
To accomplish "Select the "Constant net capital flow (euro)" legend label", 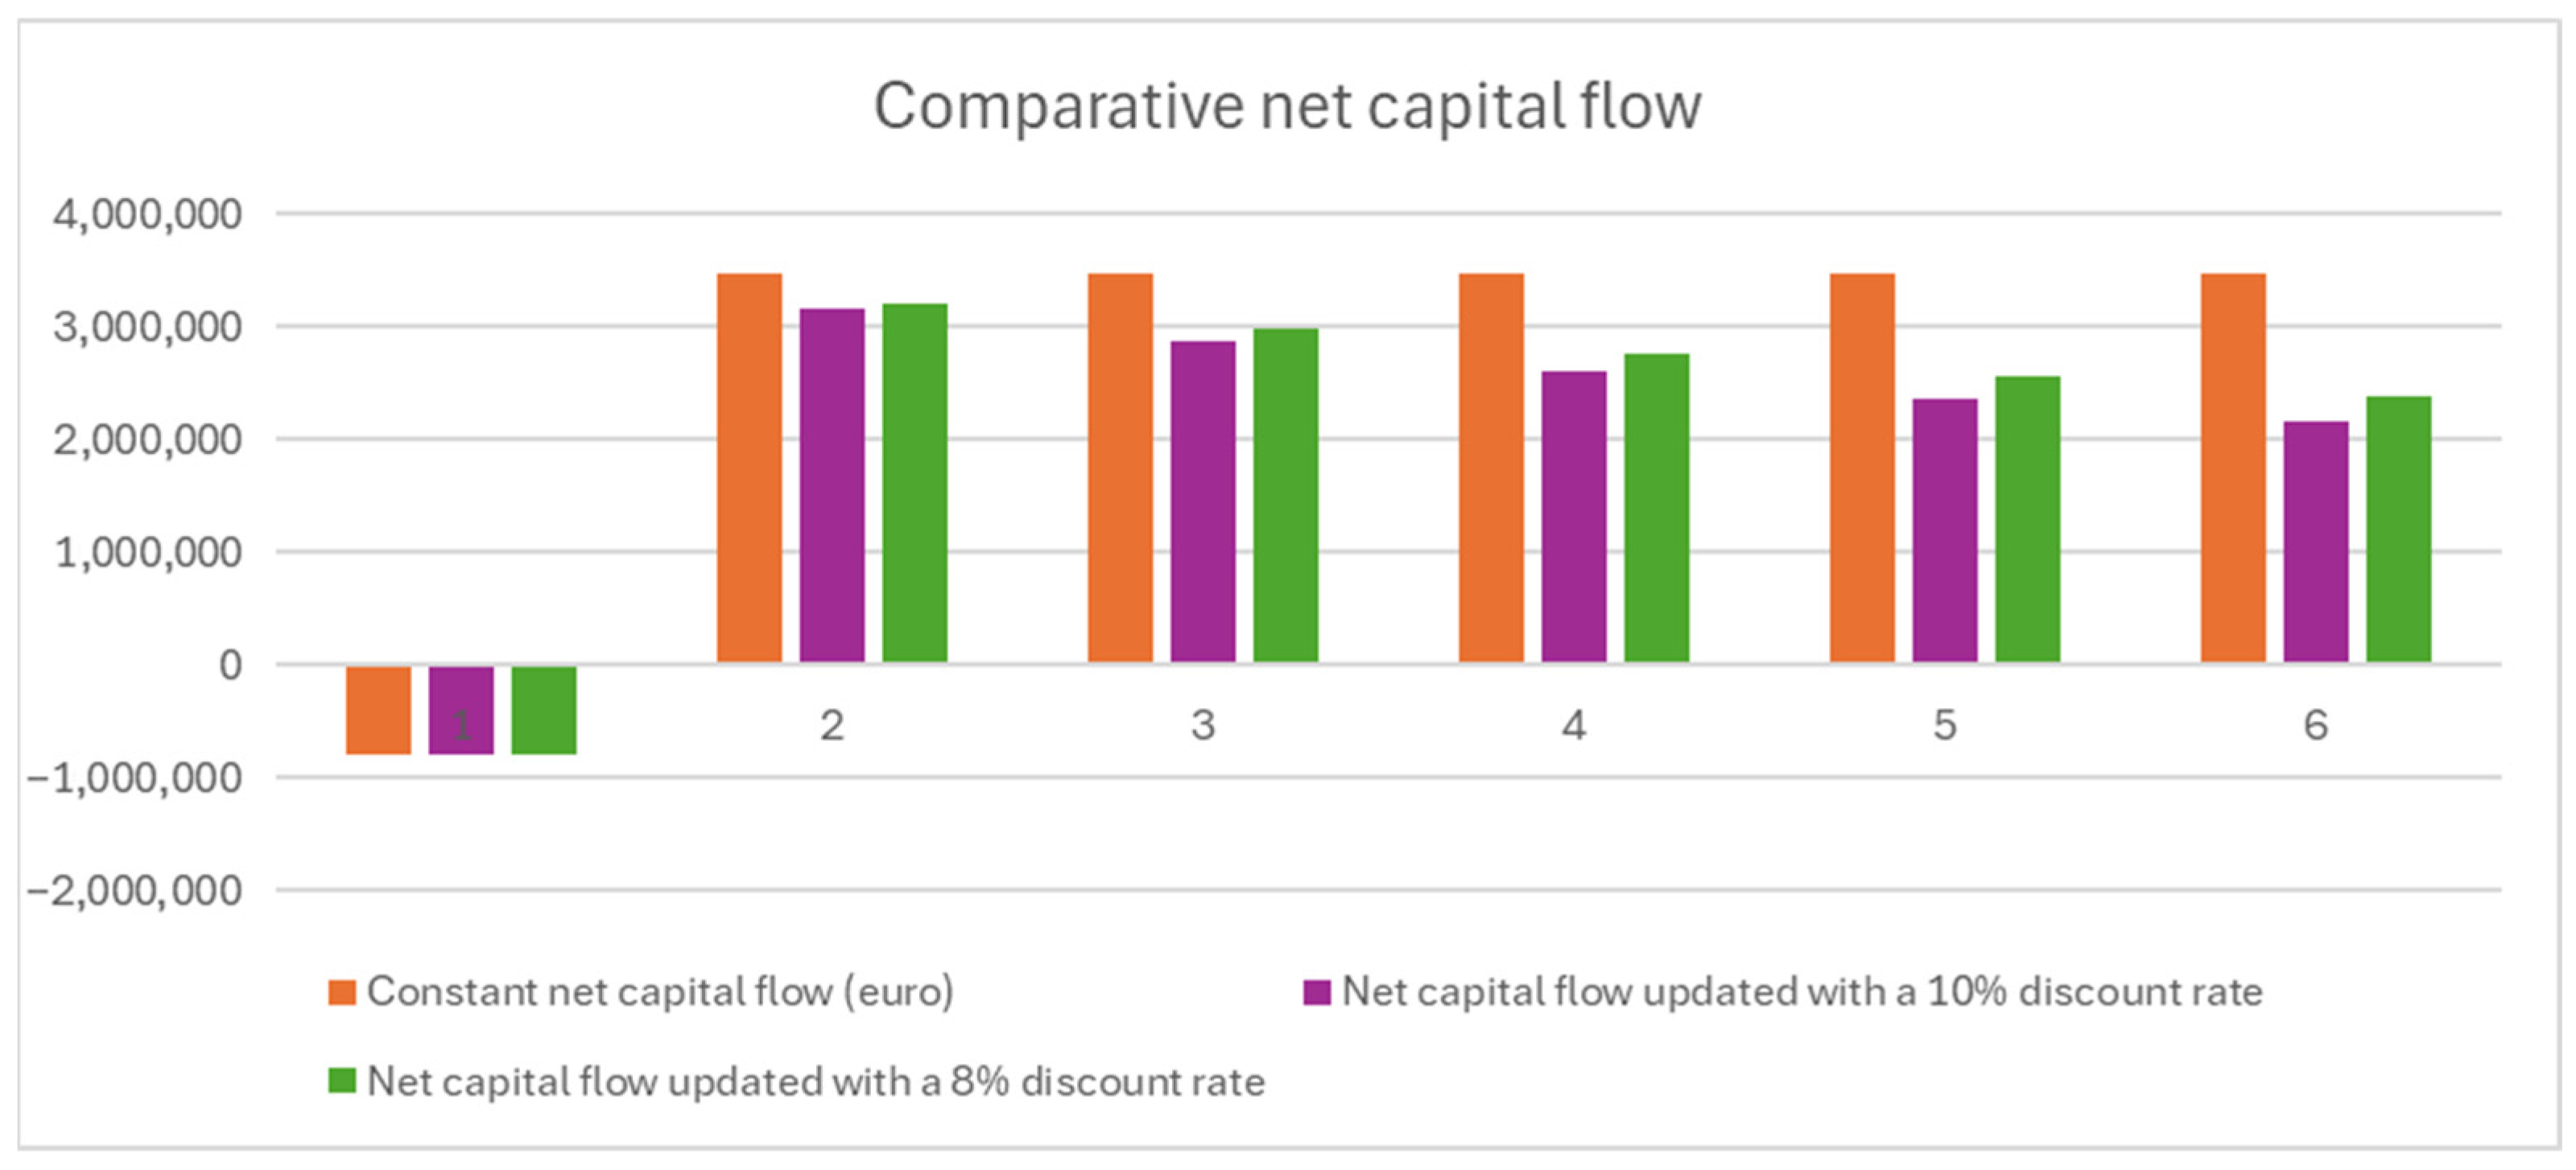I will click(x=660, y=992).
